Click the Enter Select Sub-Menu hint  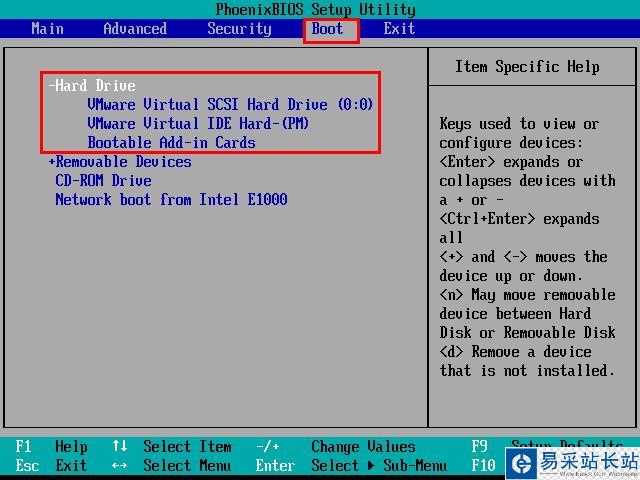[x=351, y=465]
